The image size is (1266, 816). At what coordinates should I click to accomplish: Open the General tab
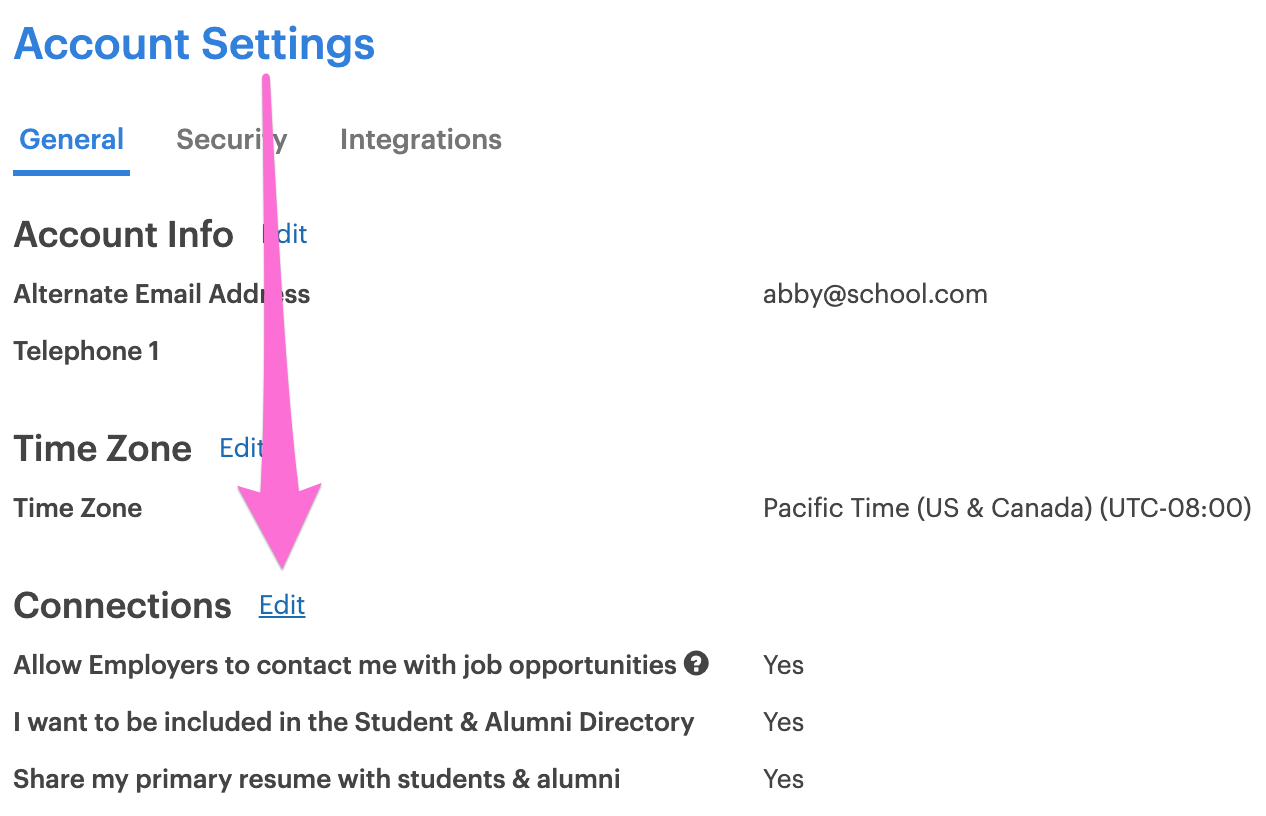coord(72,139)
